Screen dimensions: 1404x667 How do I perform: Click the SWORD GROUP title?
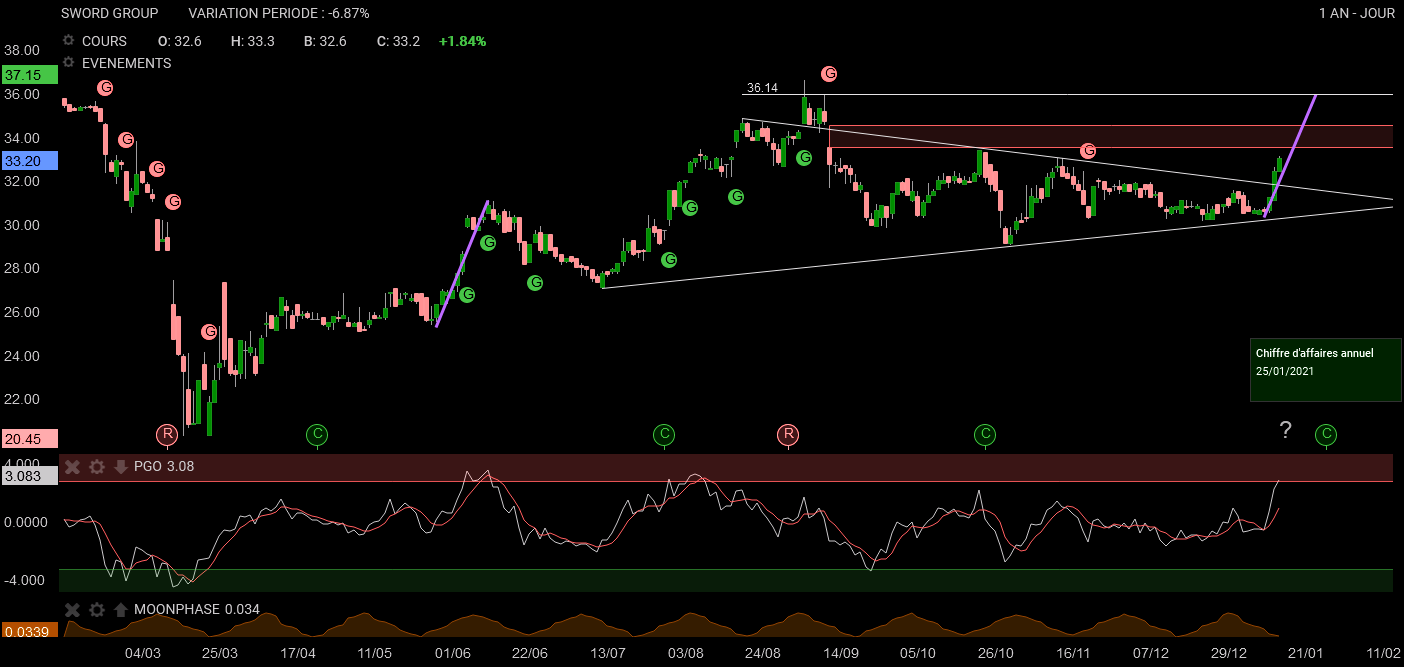coord(110,13)
